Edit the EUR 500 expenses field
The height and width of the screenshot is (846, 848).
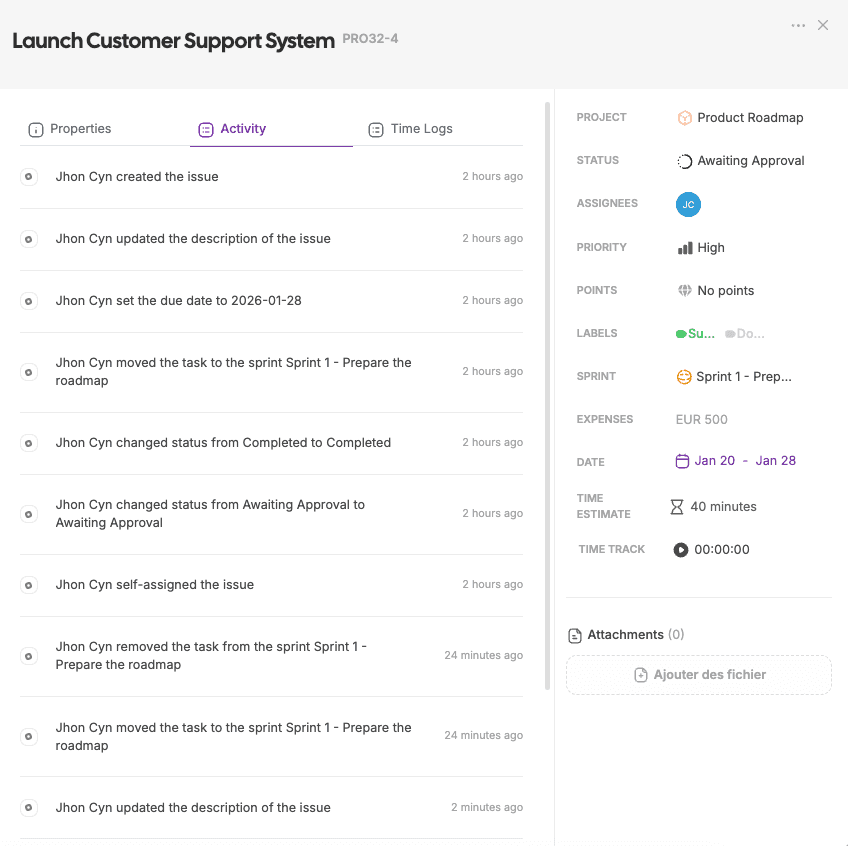(x=701, y=419)
